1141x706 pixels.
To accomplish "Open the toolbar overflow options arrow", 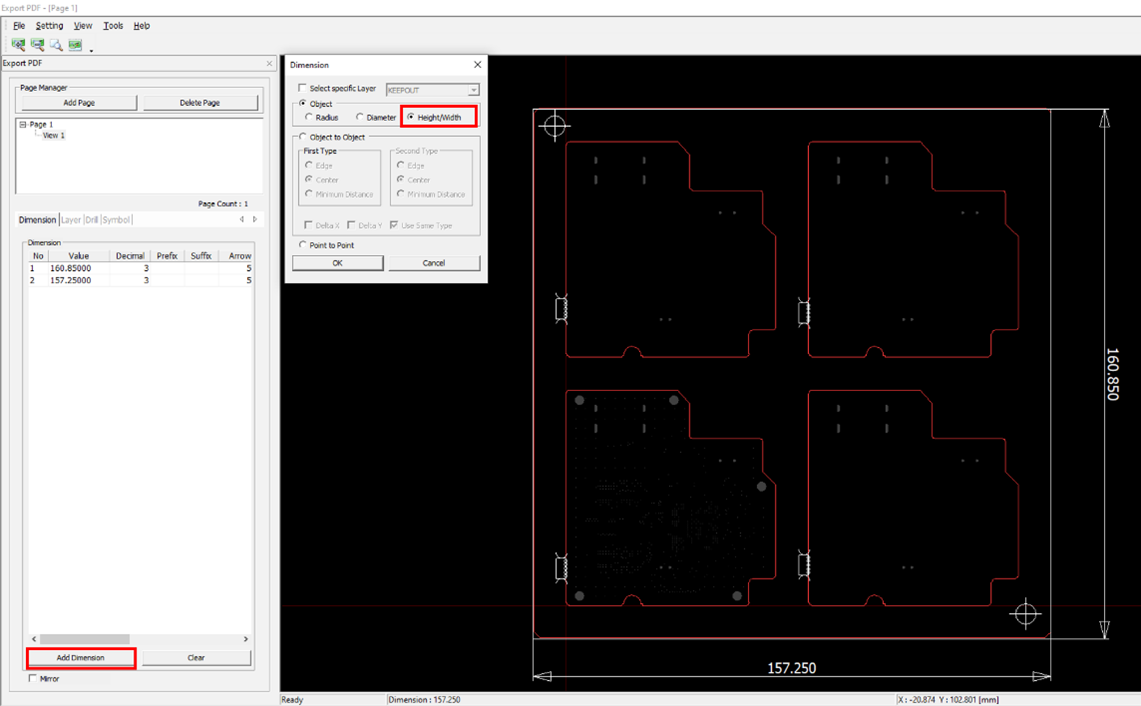I will 91,50.
